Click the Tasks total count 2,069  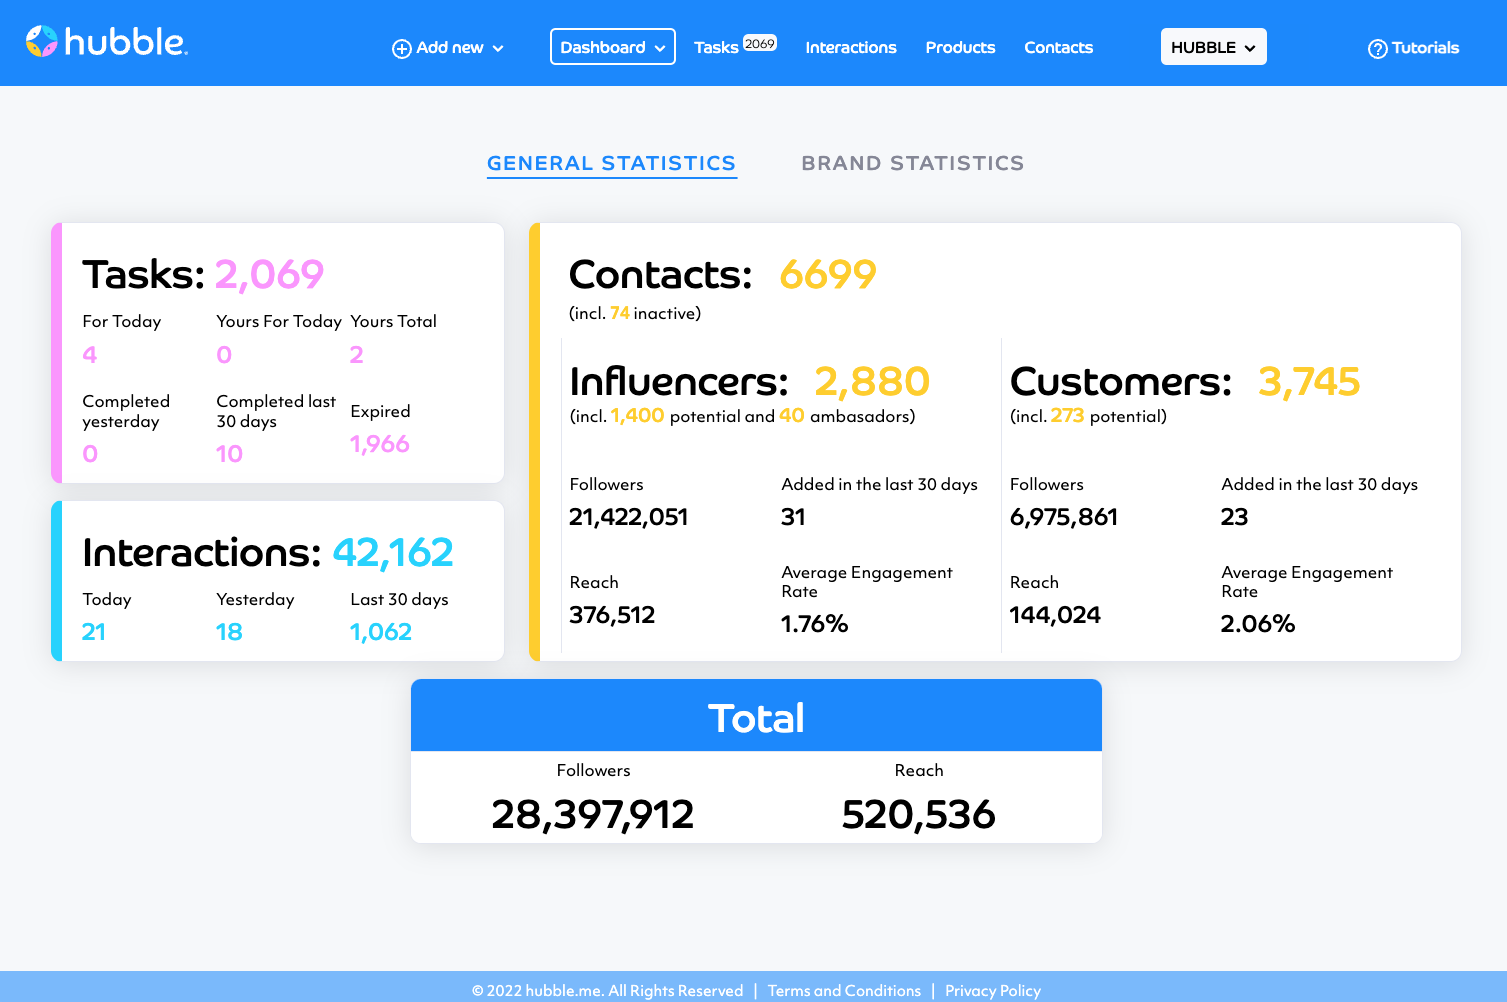(x=269, y=273)
